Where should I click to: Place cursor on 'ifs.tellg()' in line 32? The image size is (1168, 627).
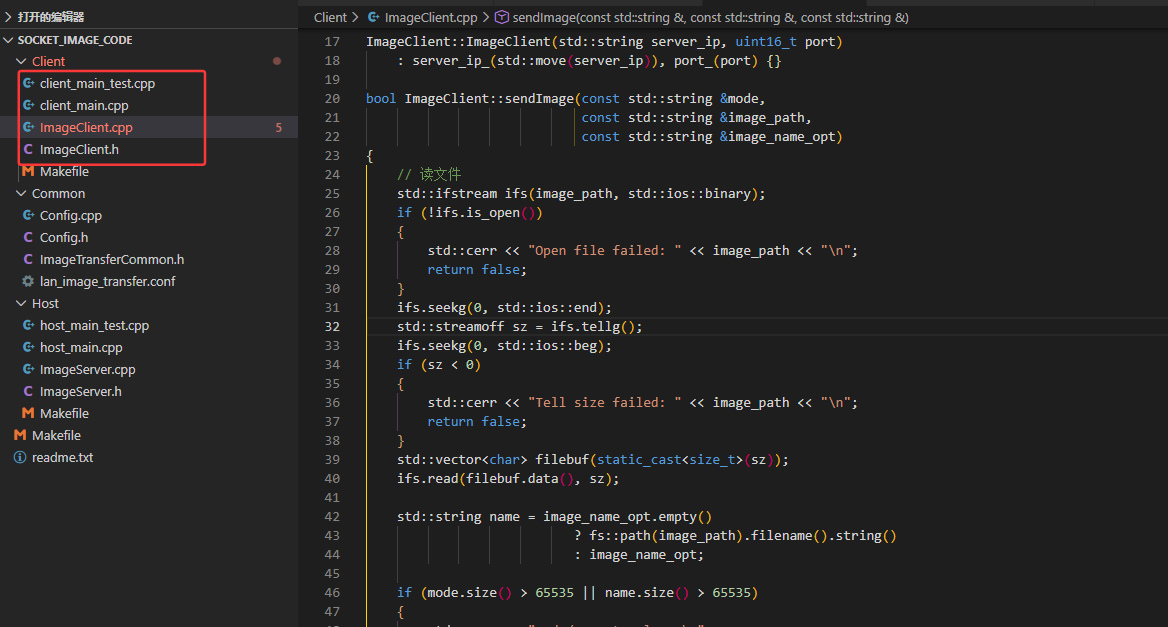(x=593, y=326)
